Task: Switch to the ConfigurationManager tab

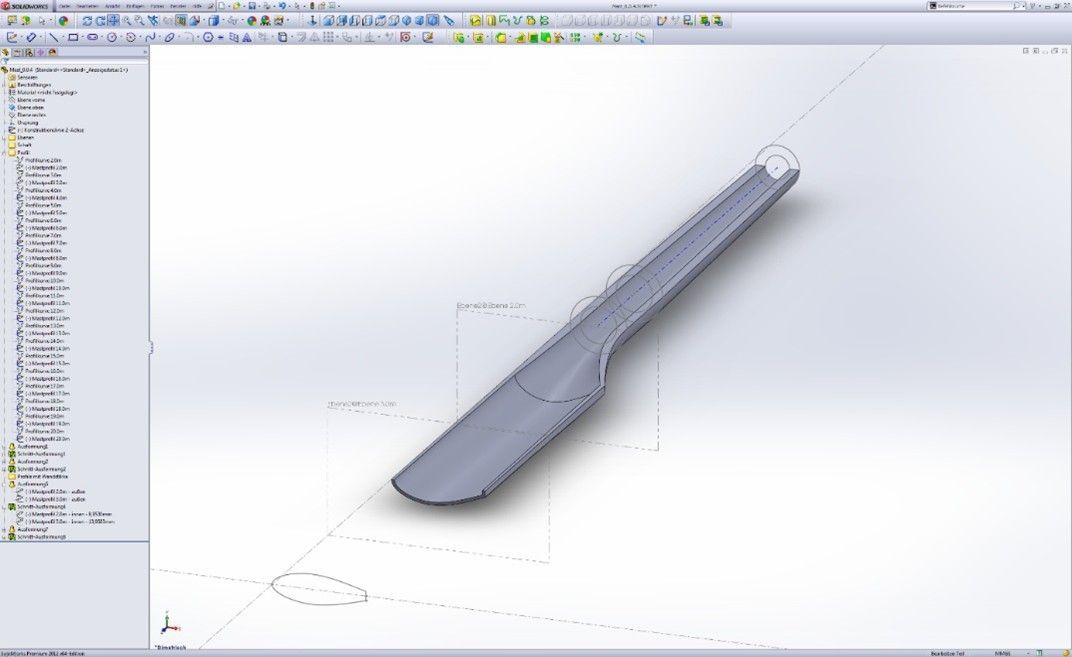Action: click(29, 52)
